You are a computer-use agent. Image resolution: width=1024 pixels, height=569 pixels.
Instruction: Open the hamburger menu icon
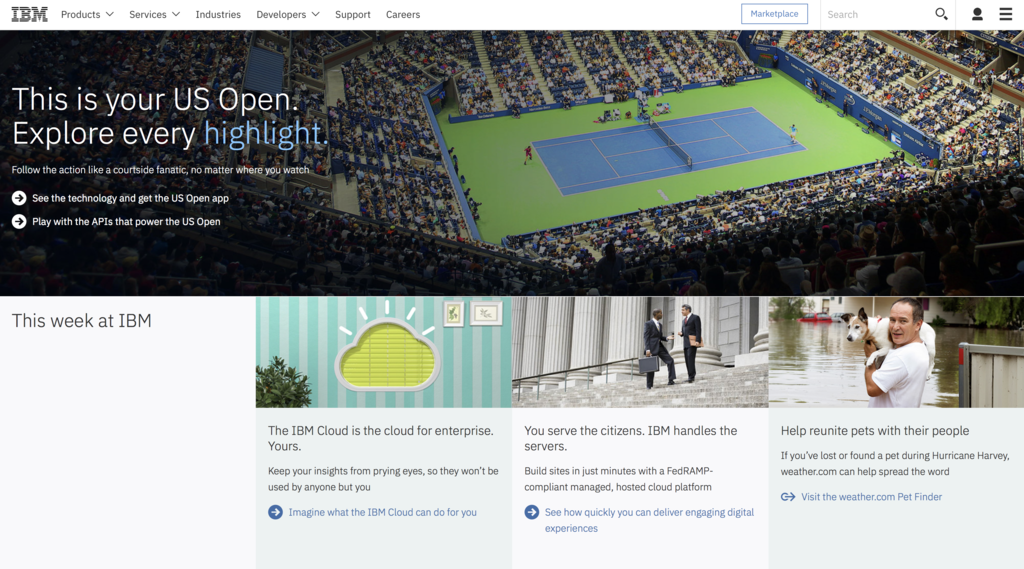tap(1006, 14)
